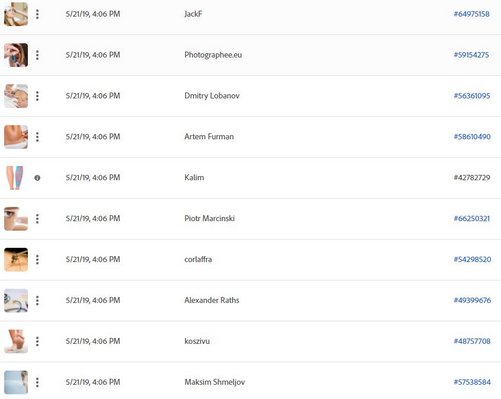Follow the #56361095 asset link
The image size is (501, 399).
tap(472, 96)
